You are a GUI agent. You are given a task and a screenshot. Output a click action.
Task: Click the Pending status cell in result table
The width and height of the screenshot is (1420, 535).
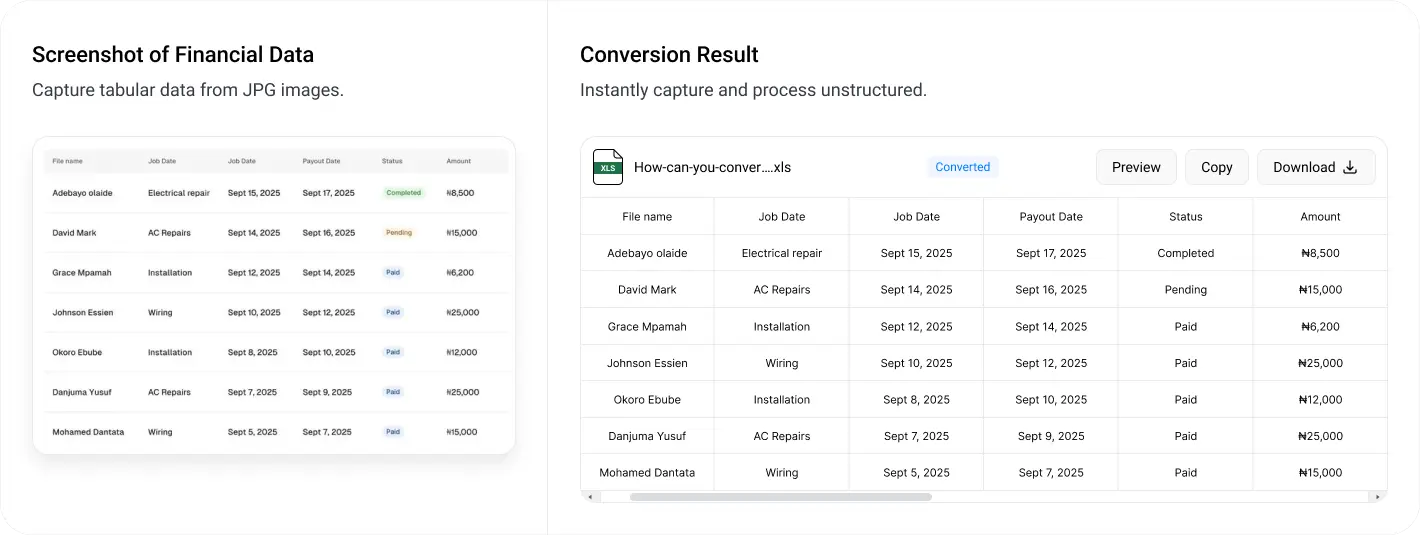point(1185,290)
